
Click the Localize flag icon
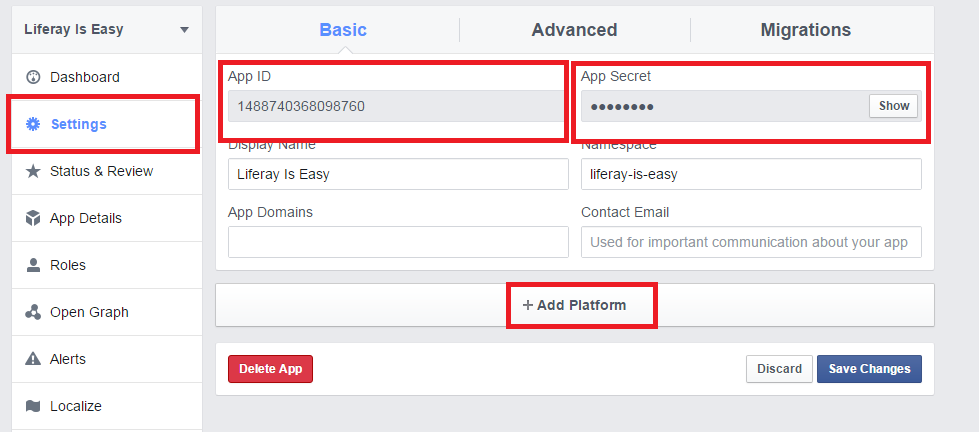(32, 406)
